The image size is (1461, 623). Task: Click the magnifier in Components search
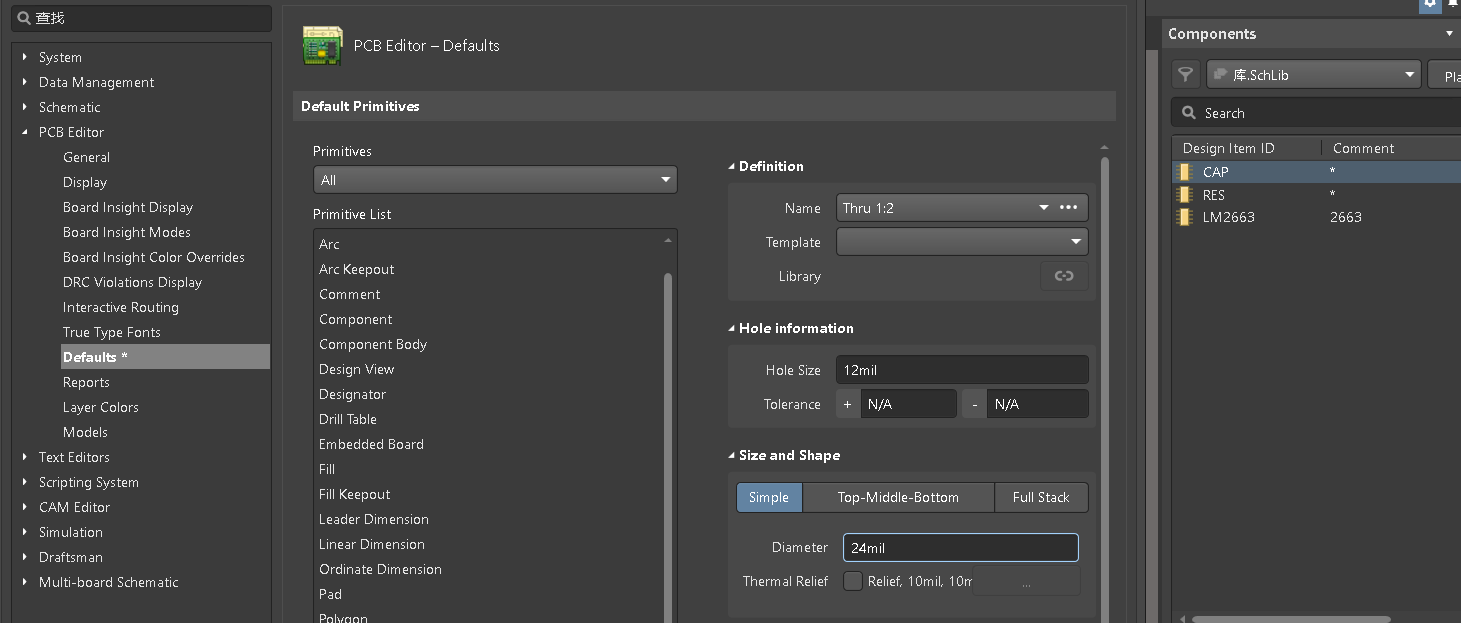click(x=1189, y=113)
